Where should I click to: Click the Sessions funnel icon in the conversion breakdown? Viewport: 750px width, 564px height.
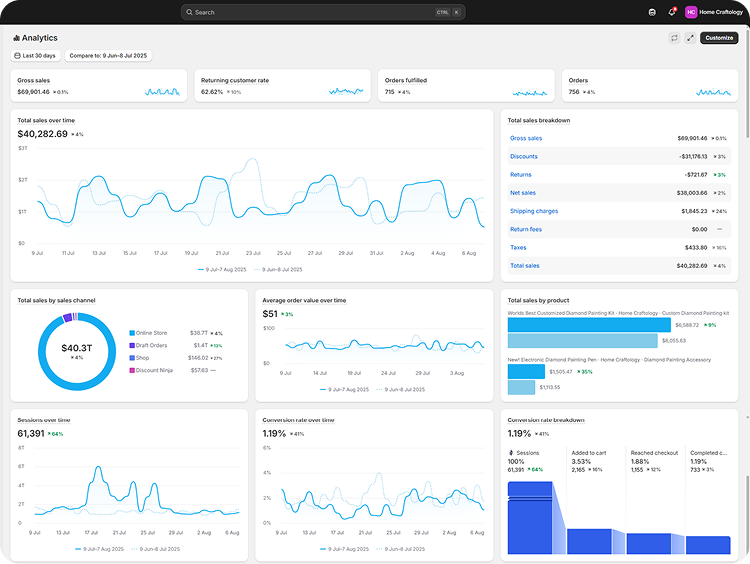(x=511, y=453)
